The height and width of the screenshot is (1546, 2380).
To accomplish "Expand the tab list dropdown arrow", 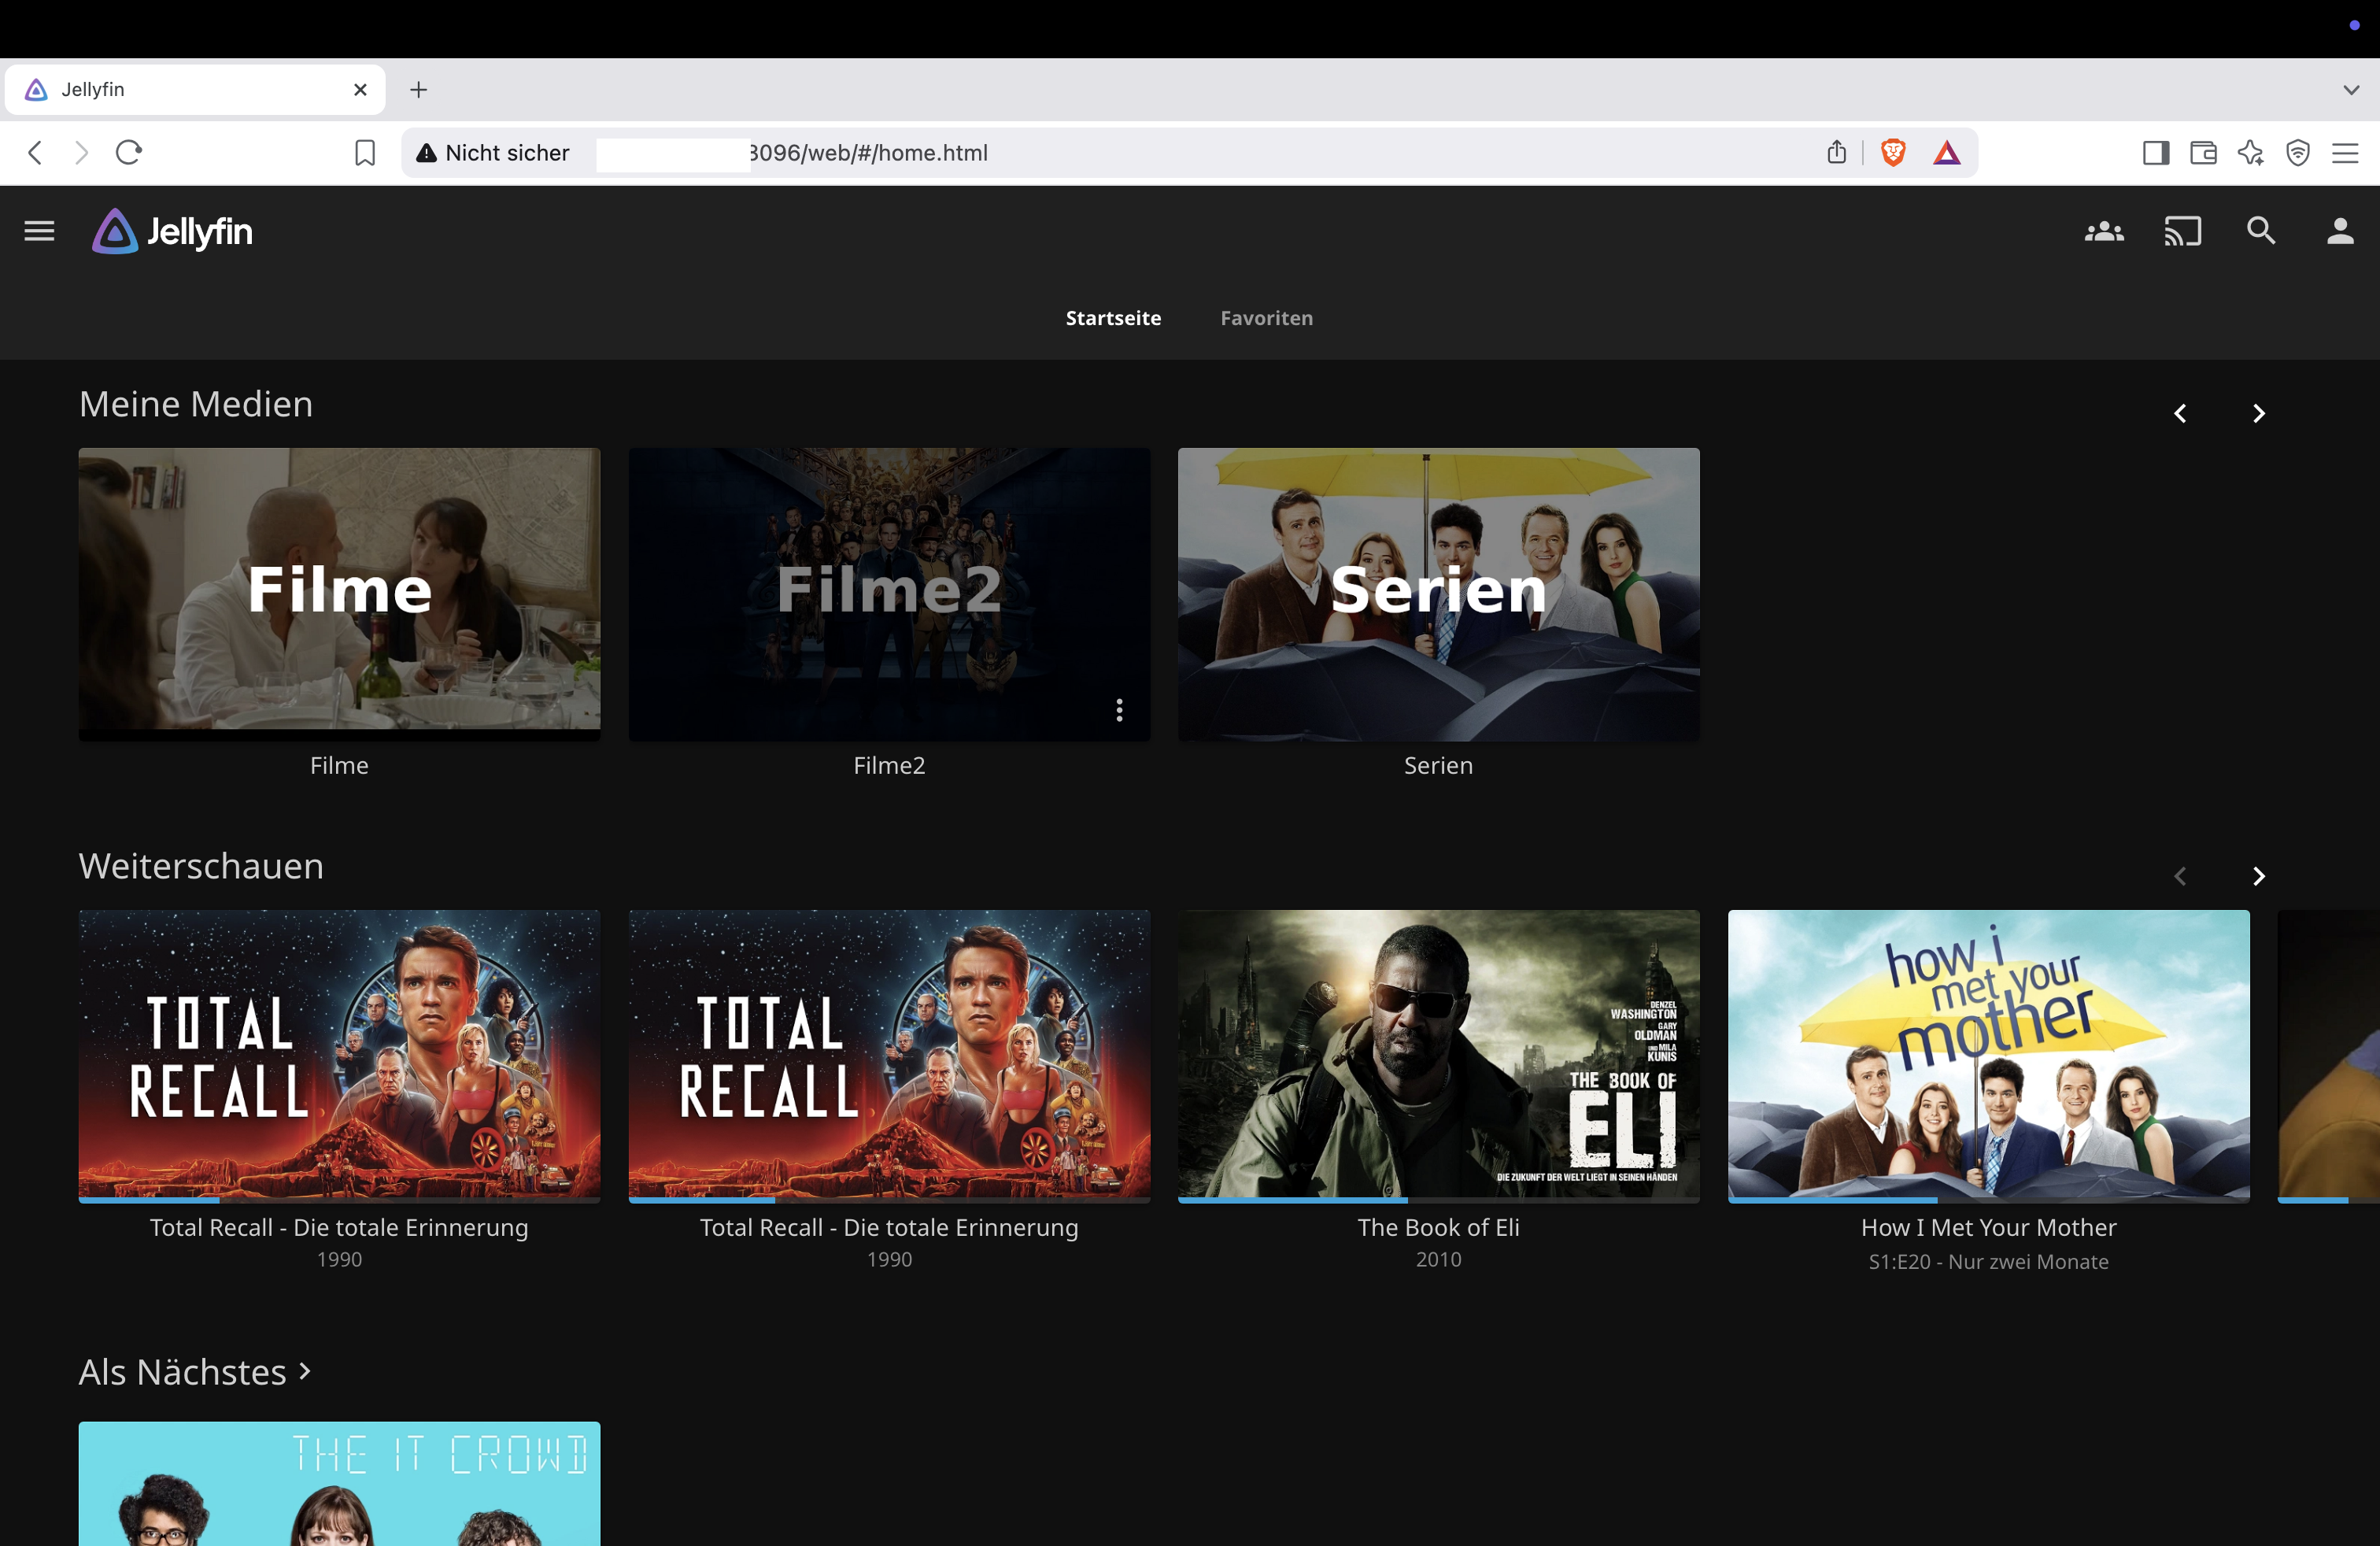I will [2351, 90].
